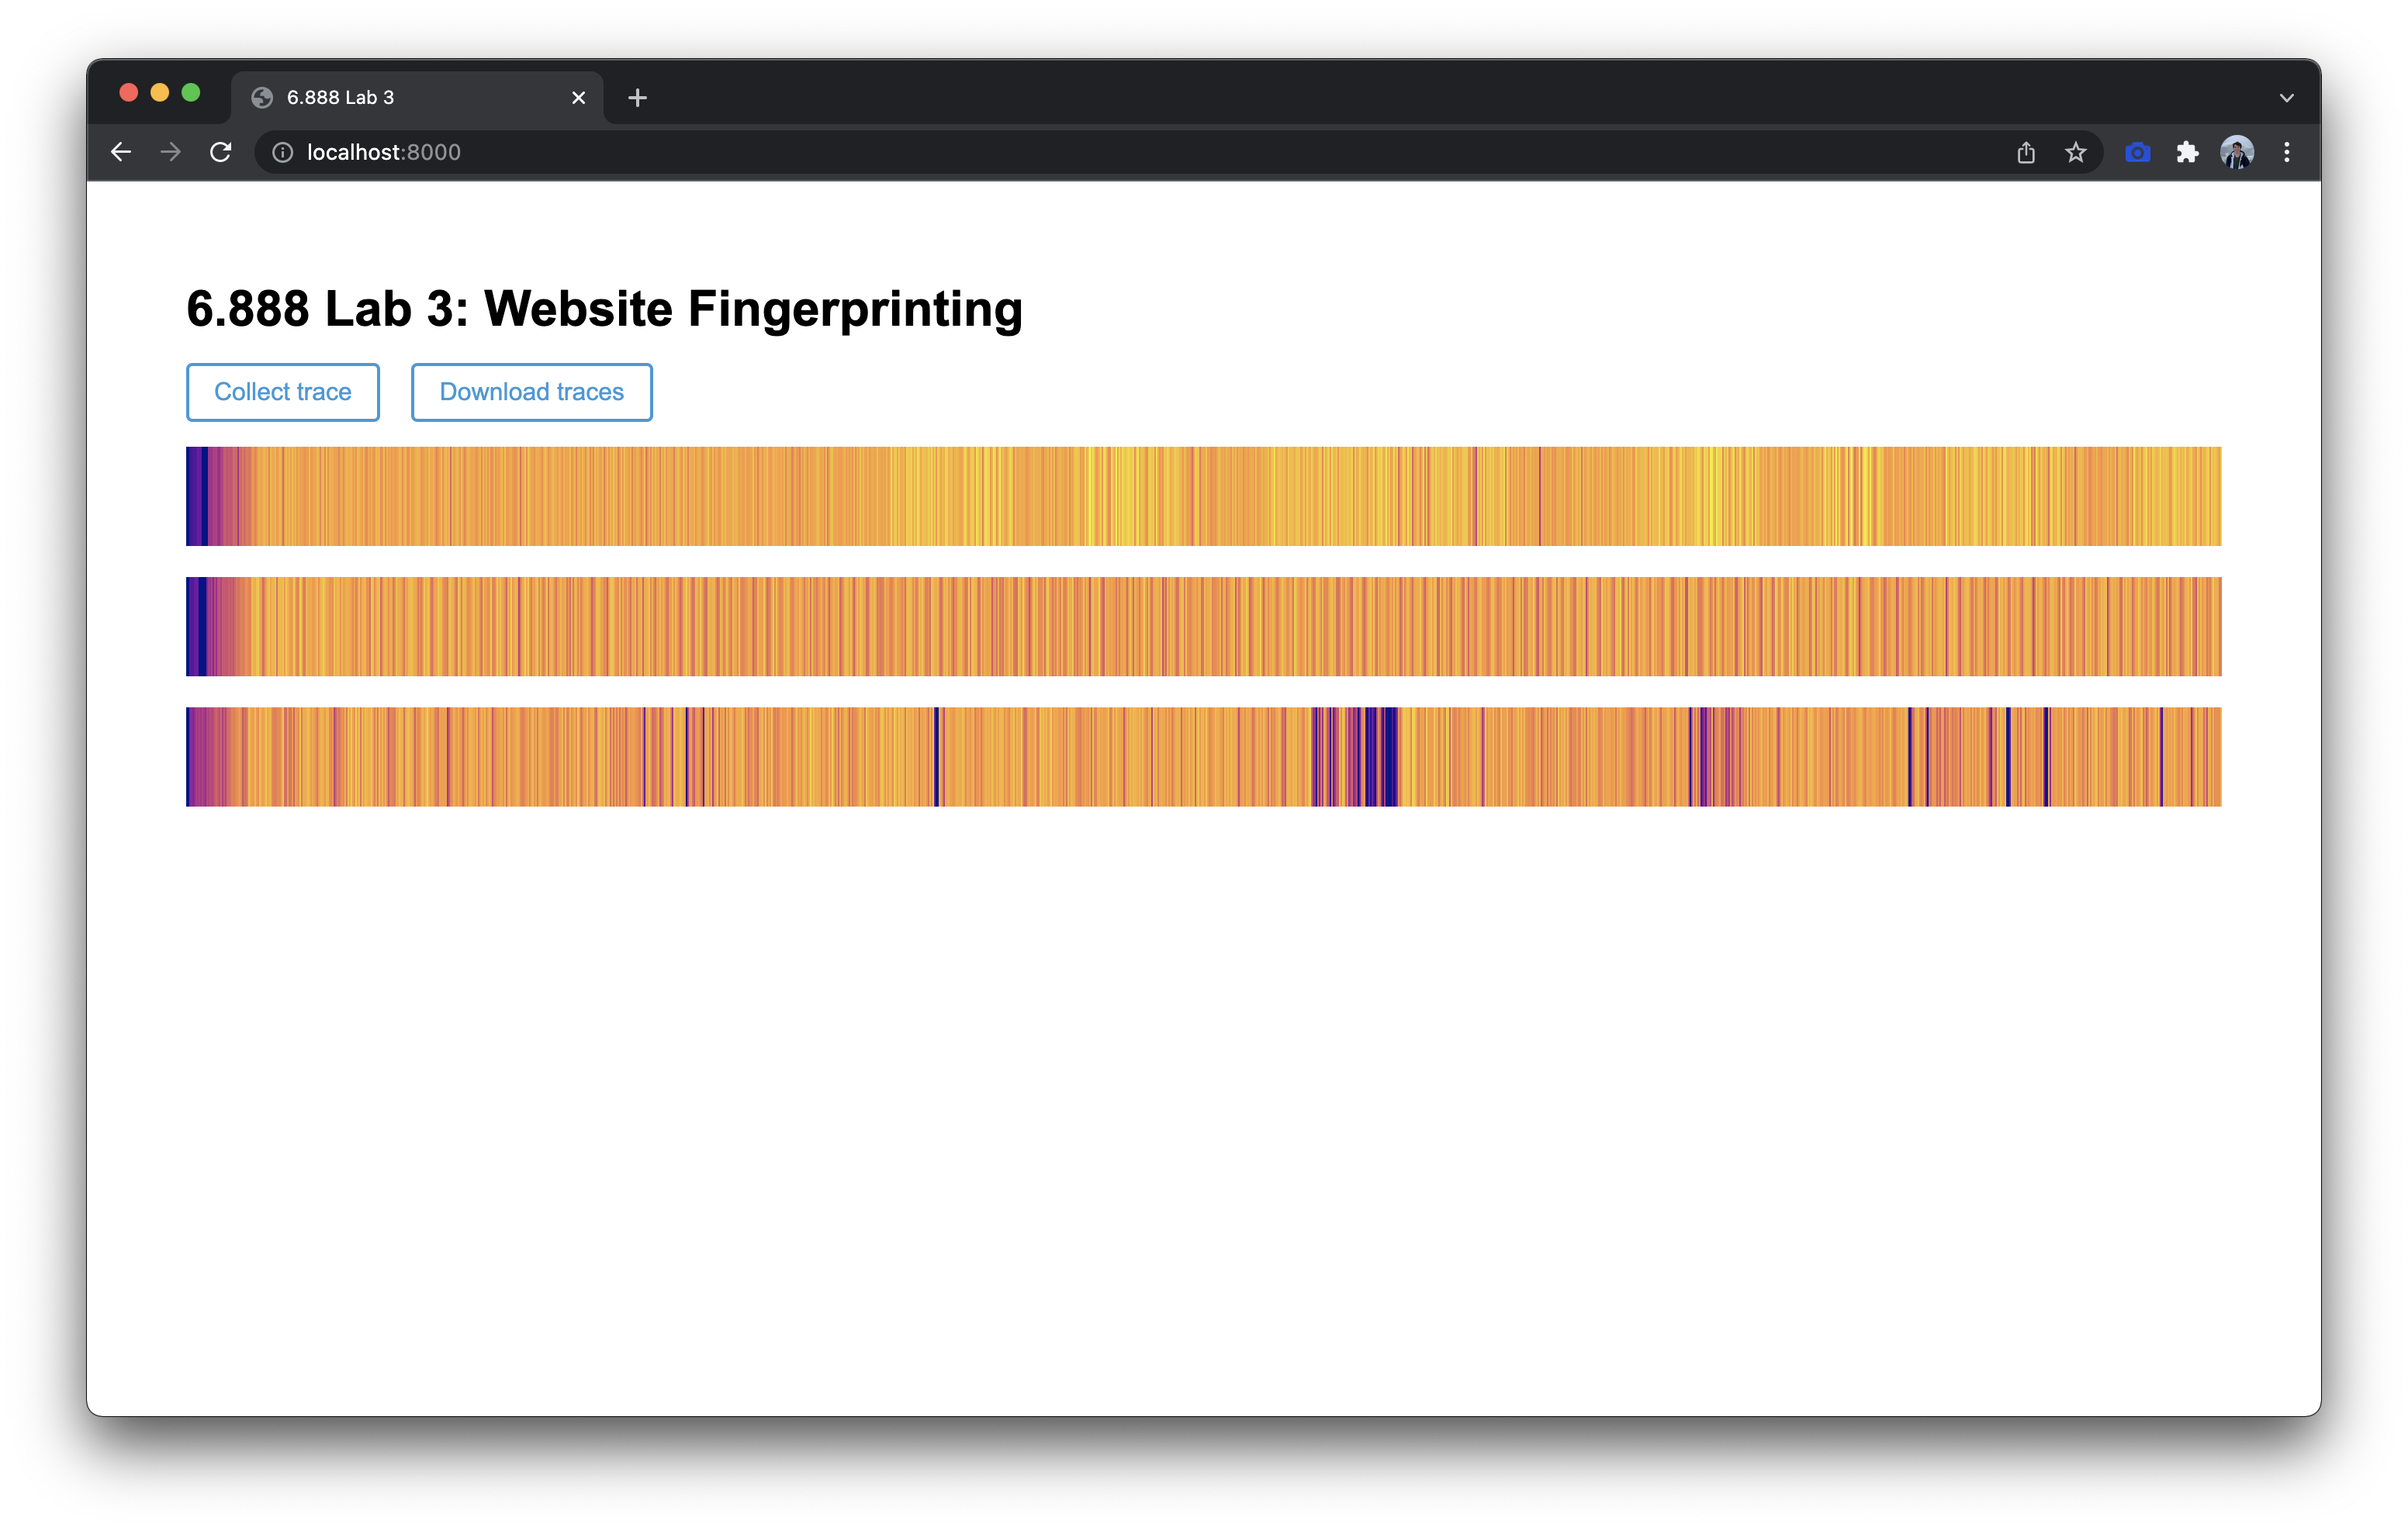
Task: Click the Download traces button
Action: tap(531, 392)
